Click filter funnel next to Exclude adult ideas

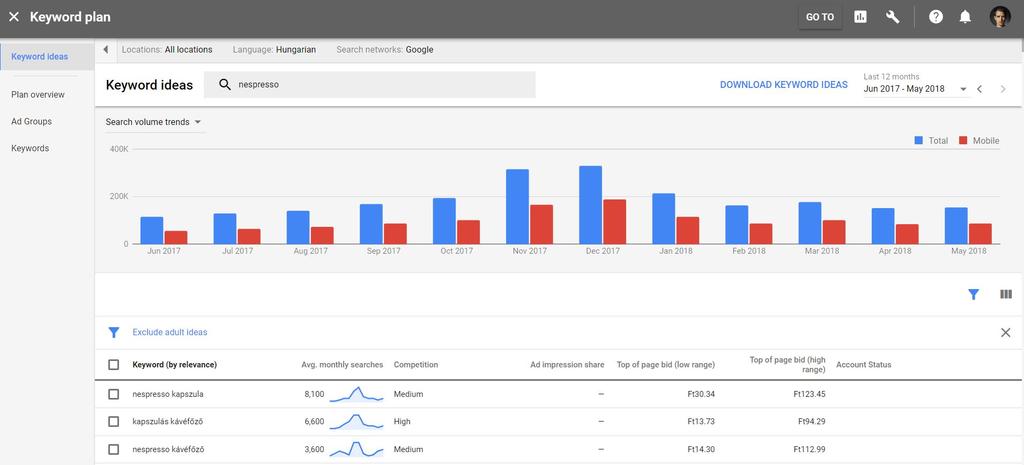coord(114,332)
